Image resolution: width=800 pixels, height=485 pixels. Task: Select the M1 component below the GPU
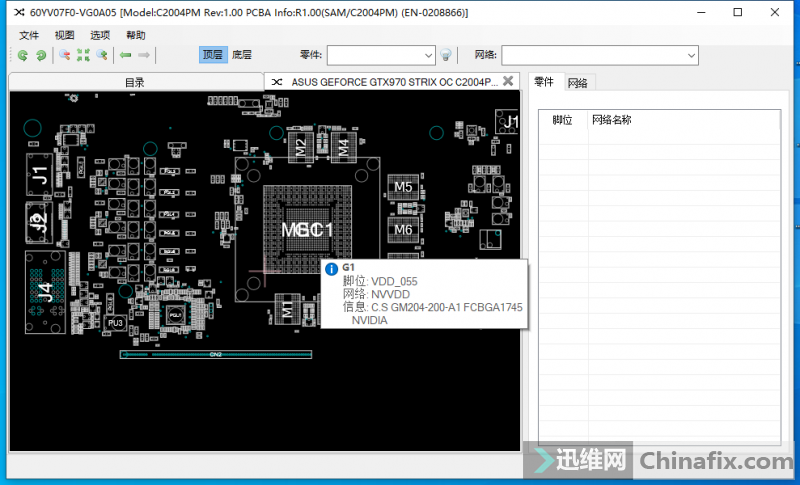(x=287, y=309)
